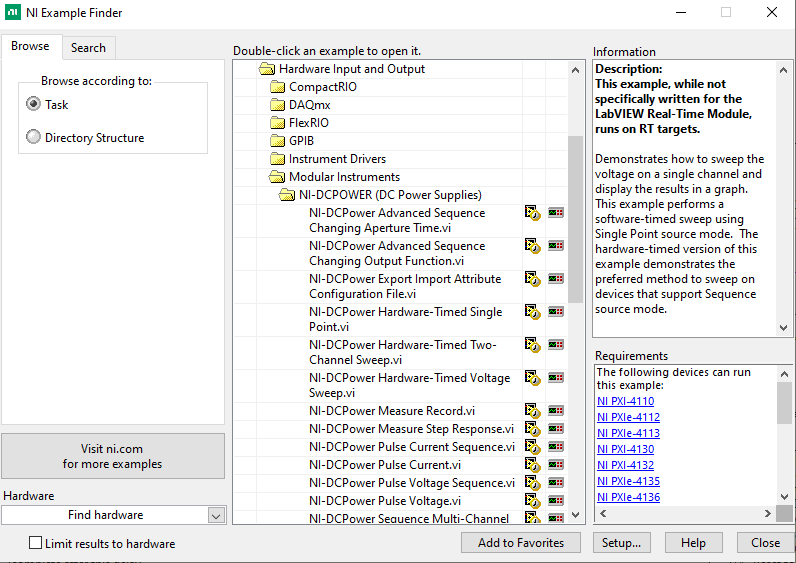The width and height of the screenshot is (796, 563).
Task: Open the NI PXIe-4113 device link
Action: 628,433
